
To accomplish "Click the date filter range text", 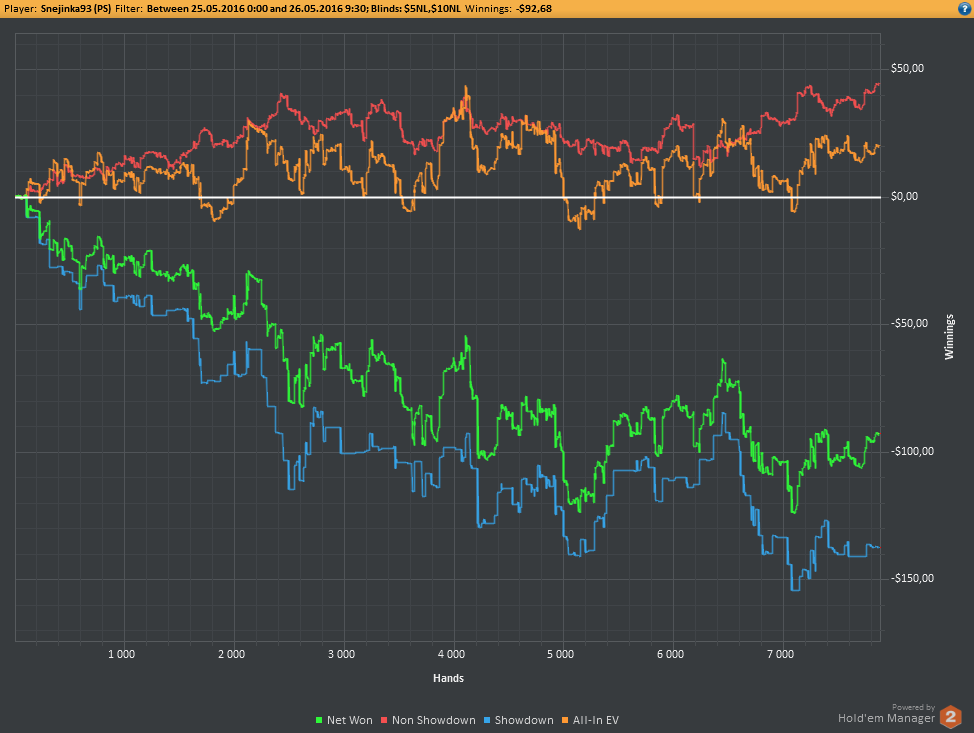I will (x=257, y=9).
